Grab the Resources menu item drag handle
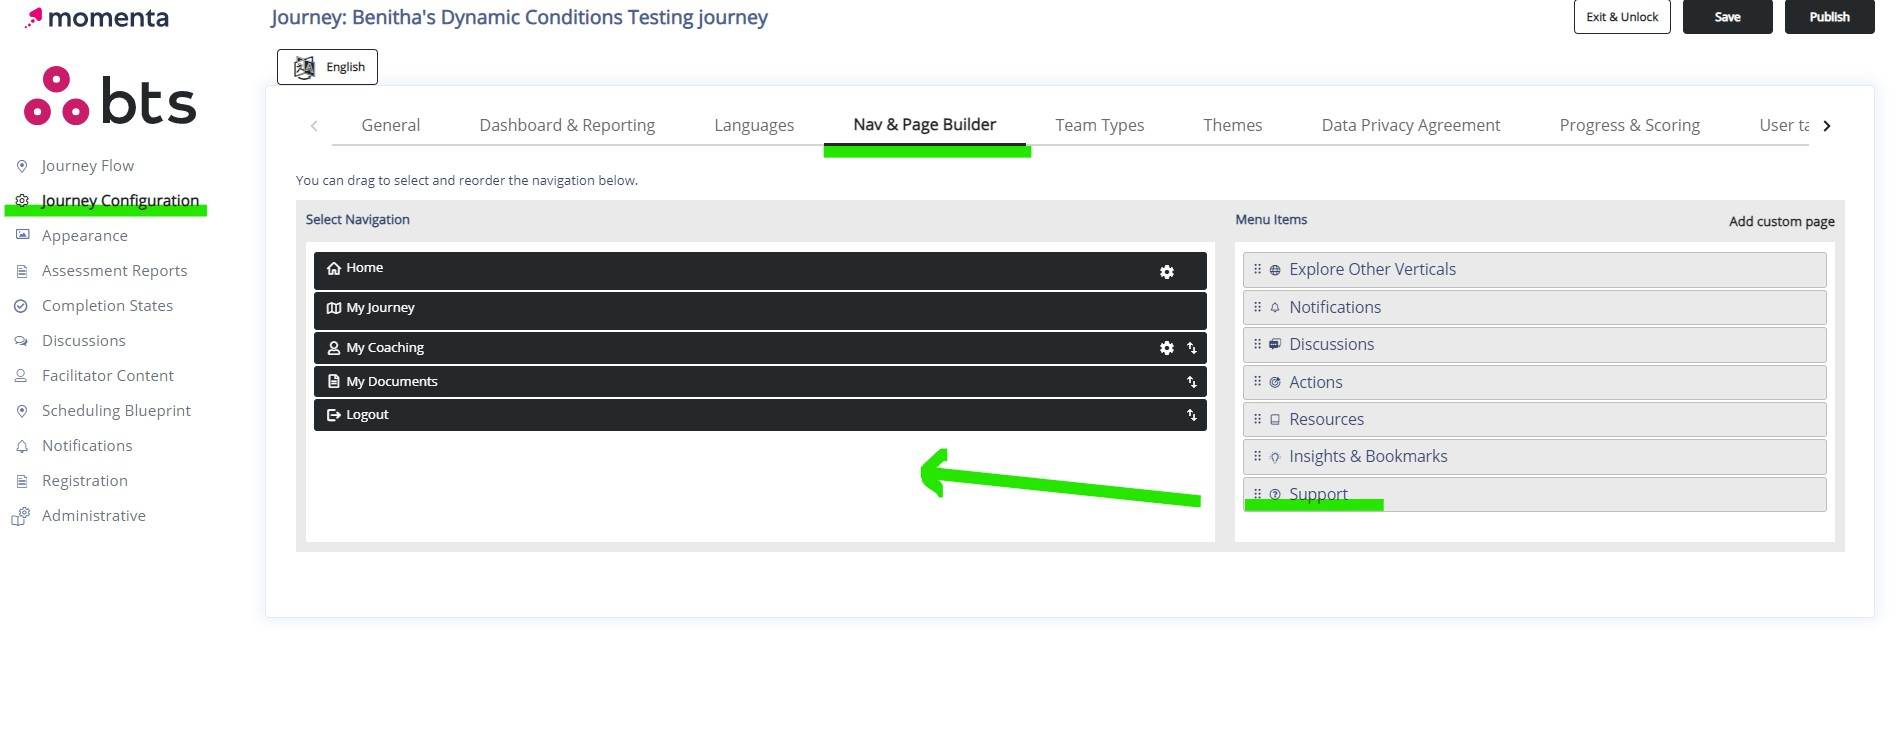 [1258, 419]
